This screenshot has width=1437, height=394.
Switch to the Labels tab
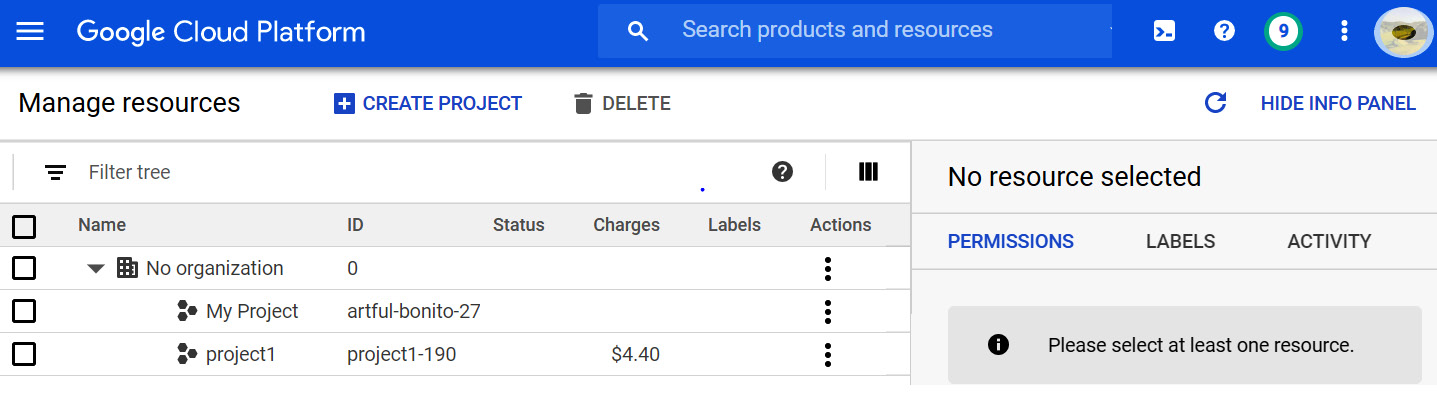pyautogui.click(x=1180, y=241)
